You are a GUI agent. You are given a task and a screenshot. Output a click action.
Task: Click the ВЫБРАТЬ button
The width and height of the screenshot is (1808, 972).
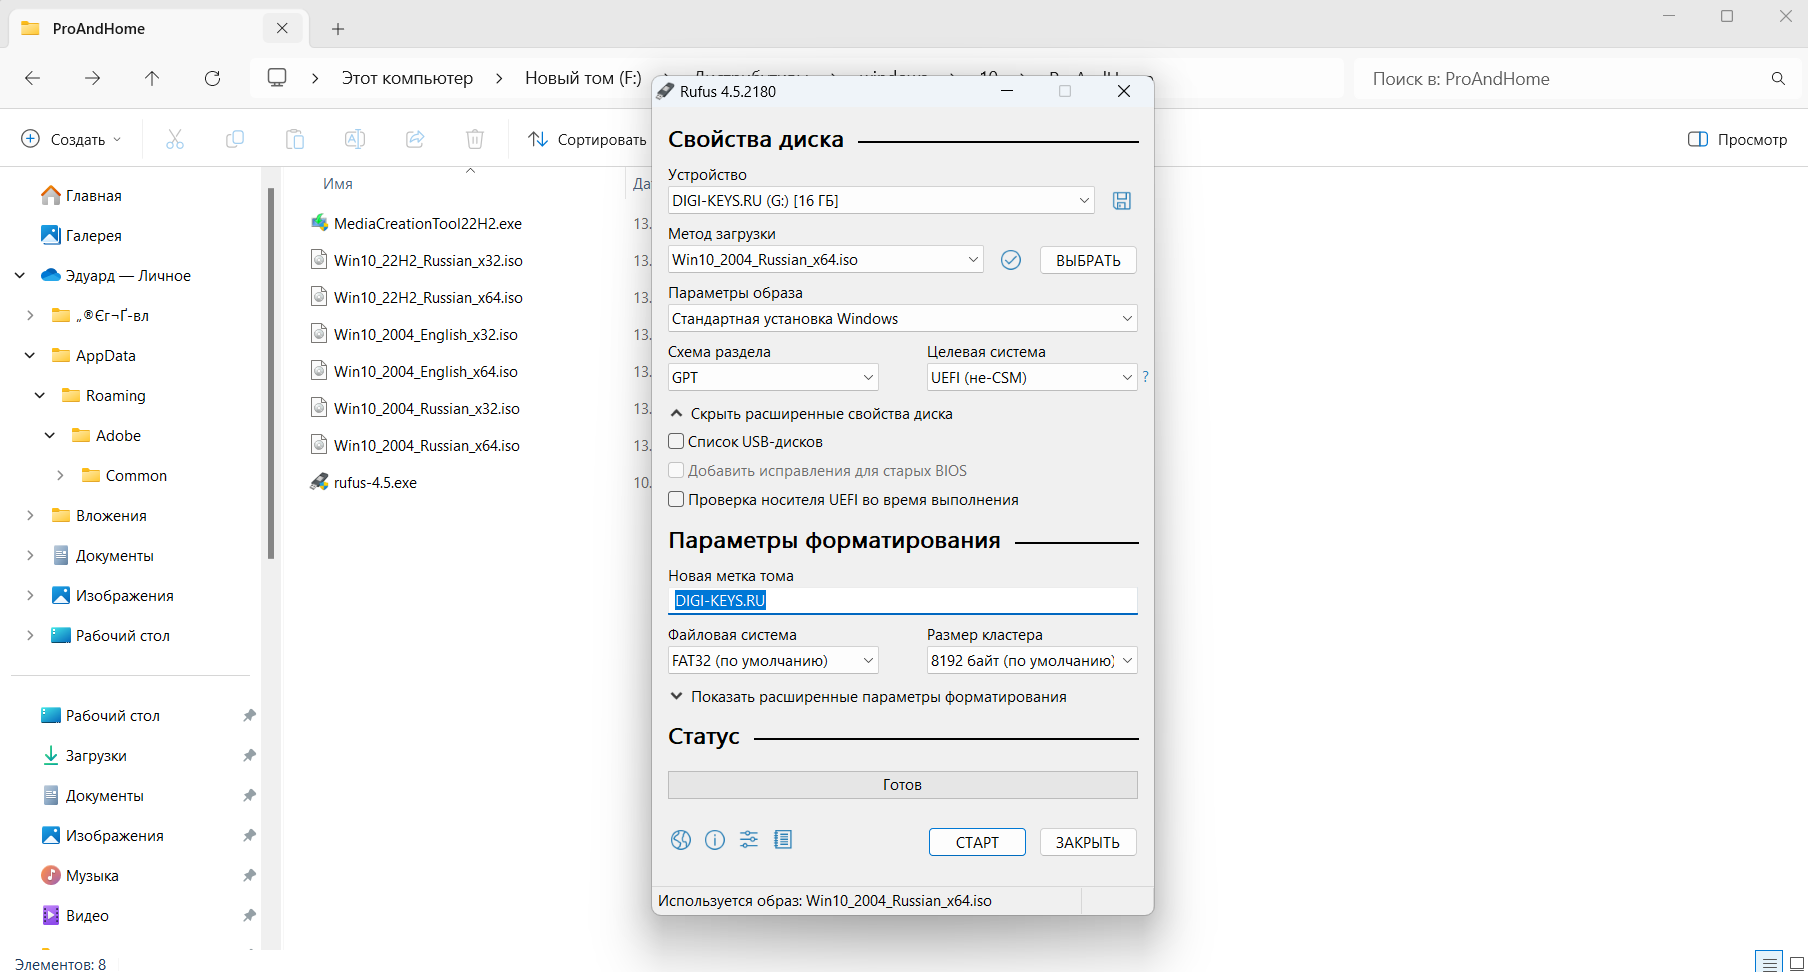pos(1088,260)
